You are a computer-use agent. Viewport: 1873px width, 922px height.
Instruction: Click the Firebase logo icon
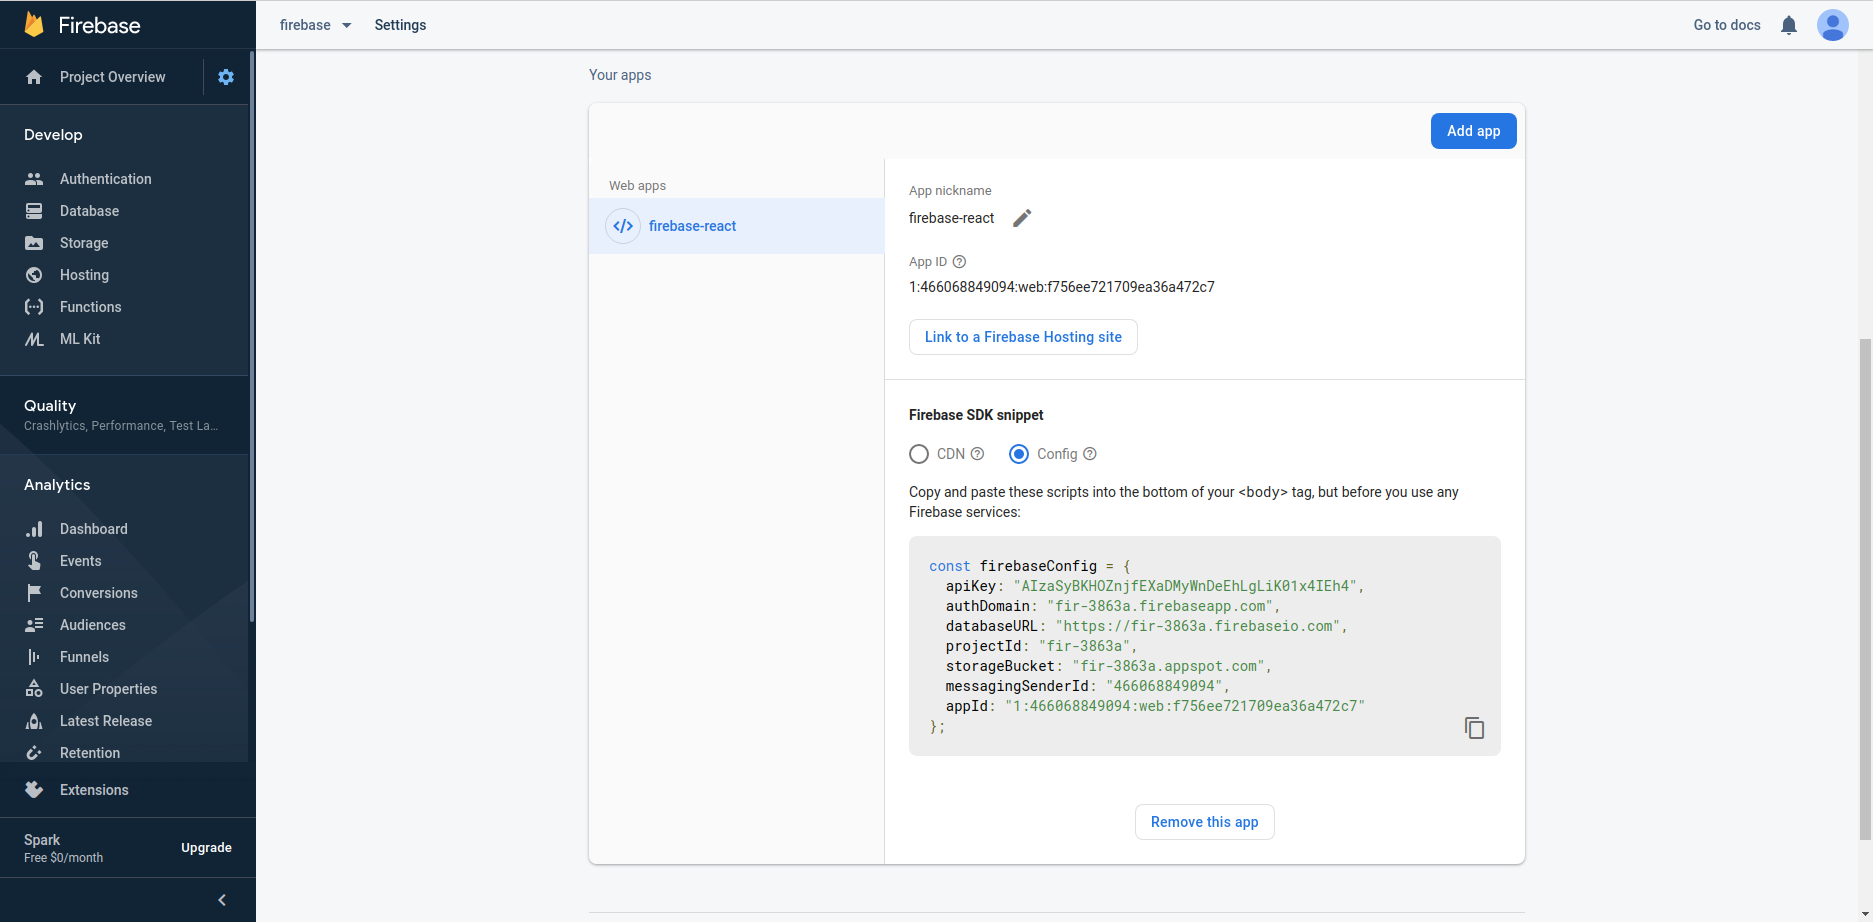click(34, 25)
